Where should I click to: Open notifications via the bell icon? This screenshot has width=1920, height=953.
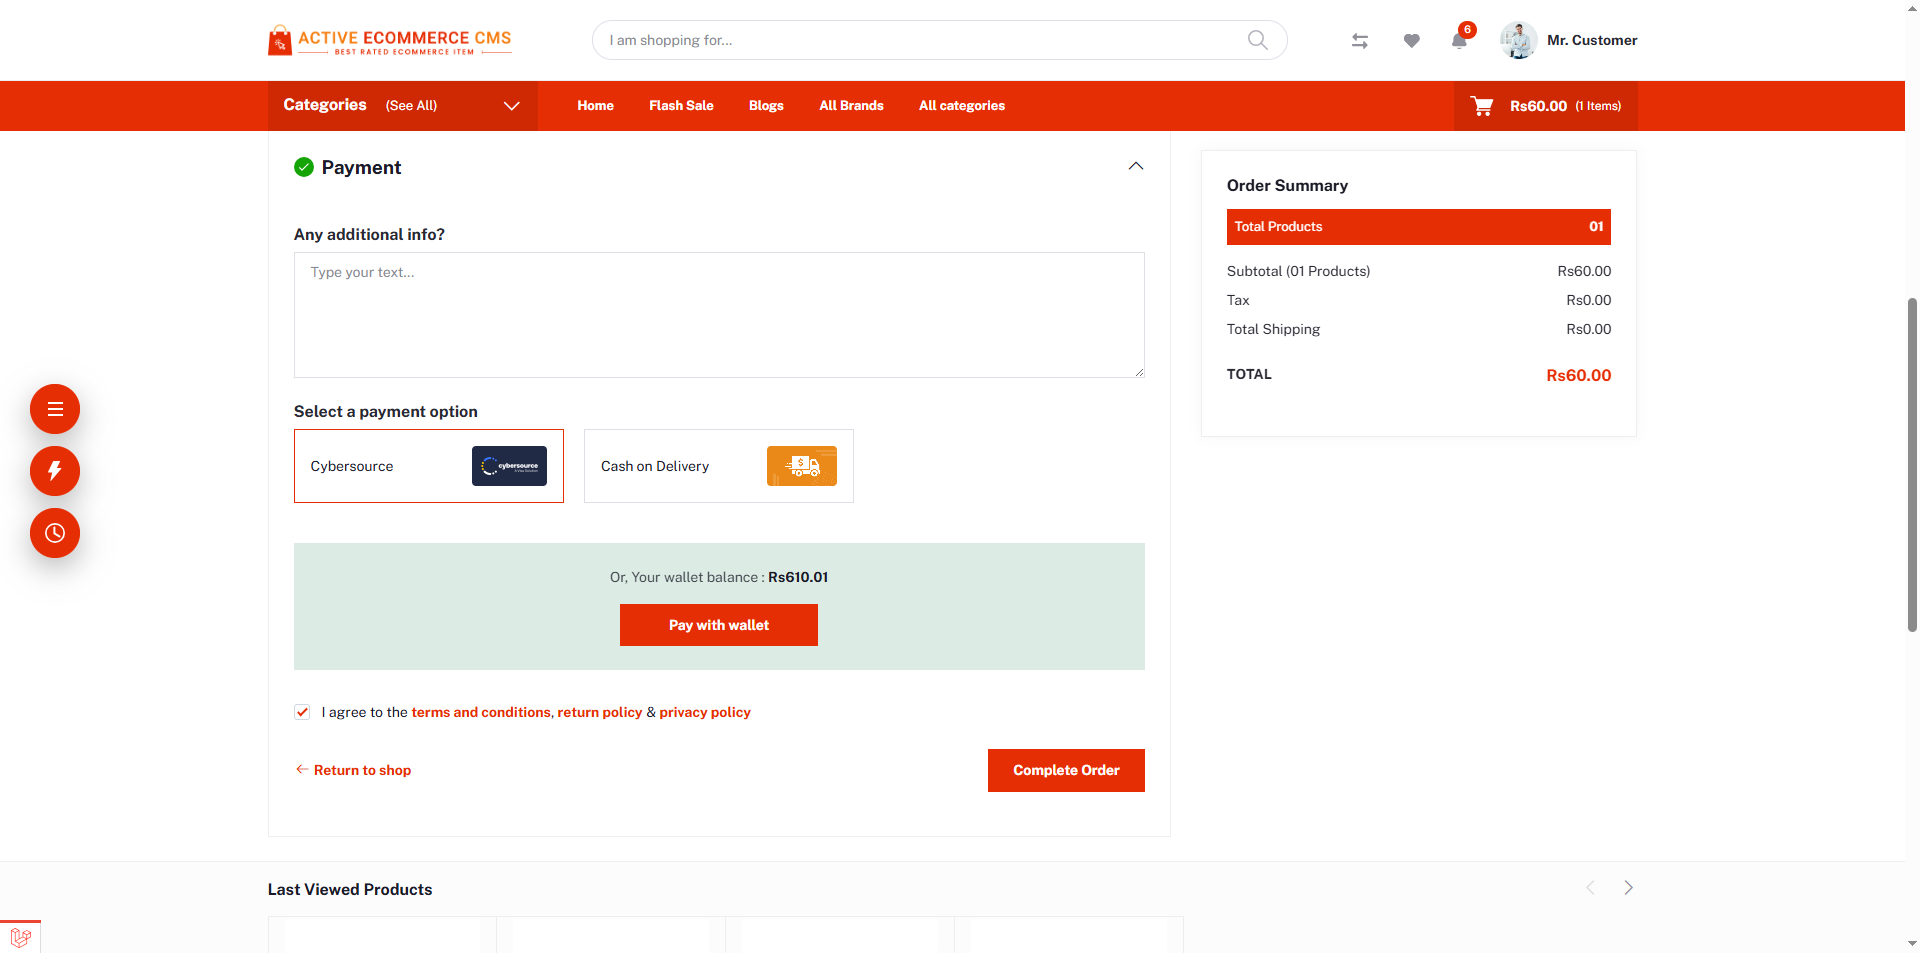[x=1459, y=41]
